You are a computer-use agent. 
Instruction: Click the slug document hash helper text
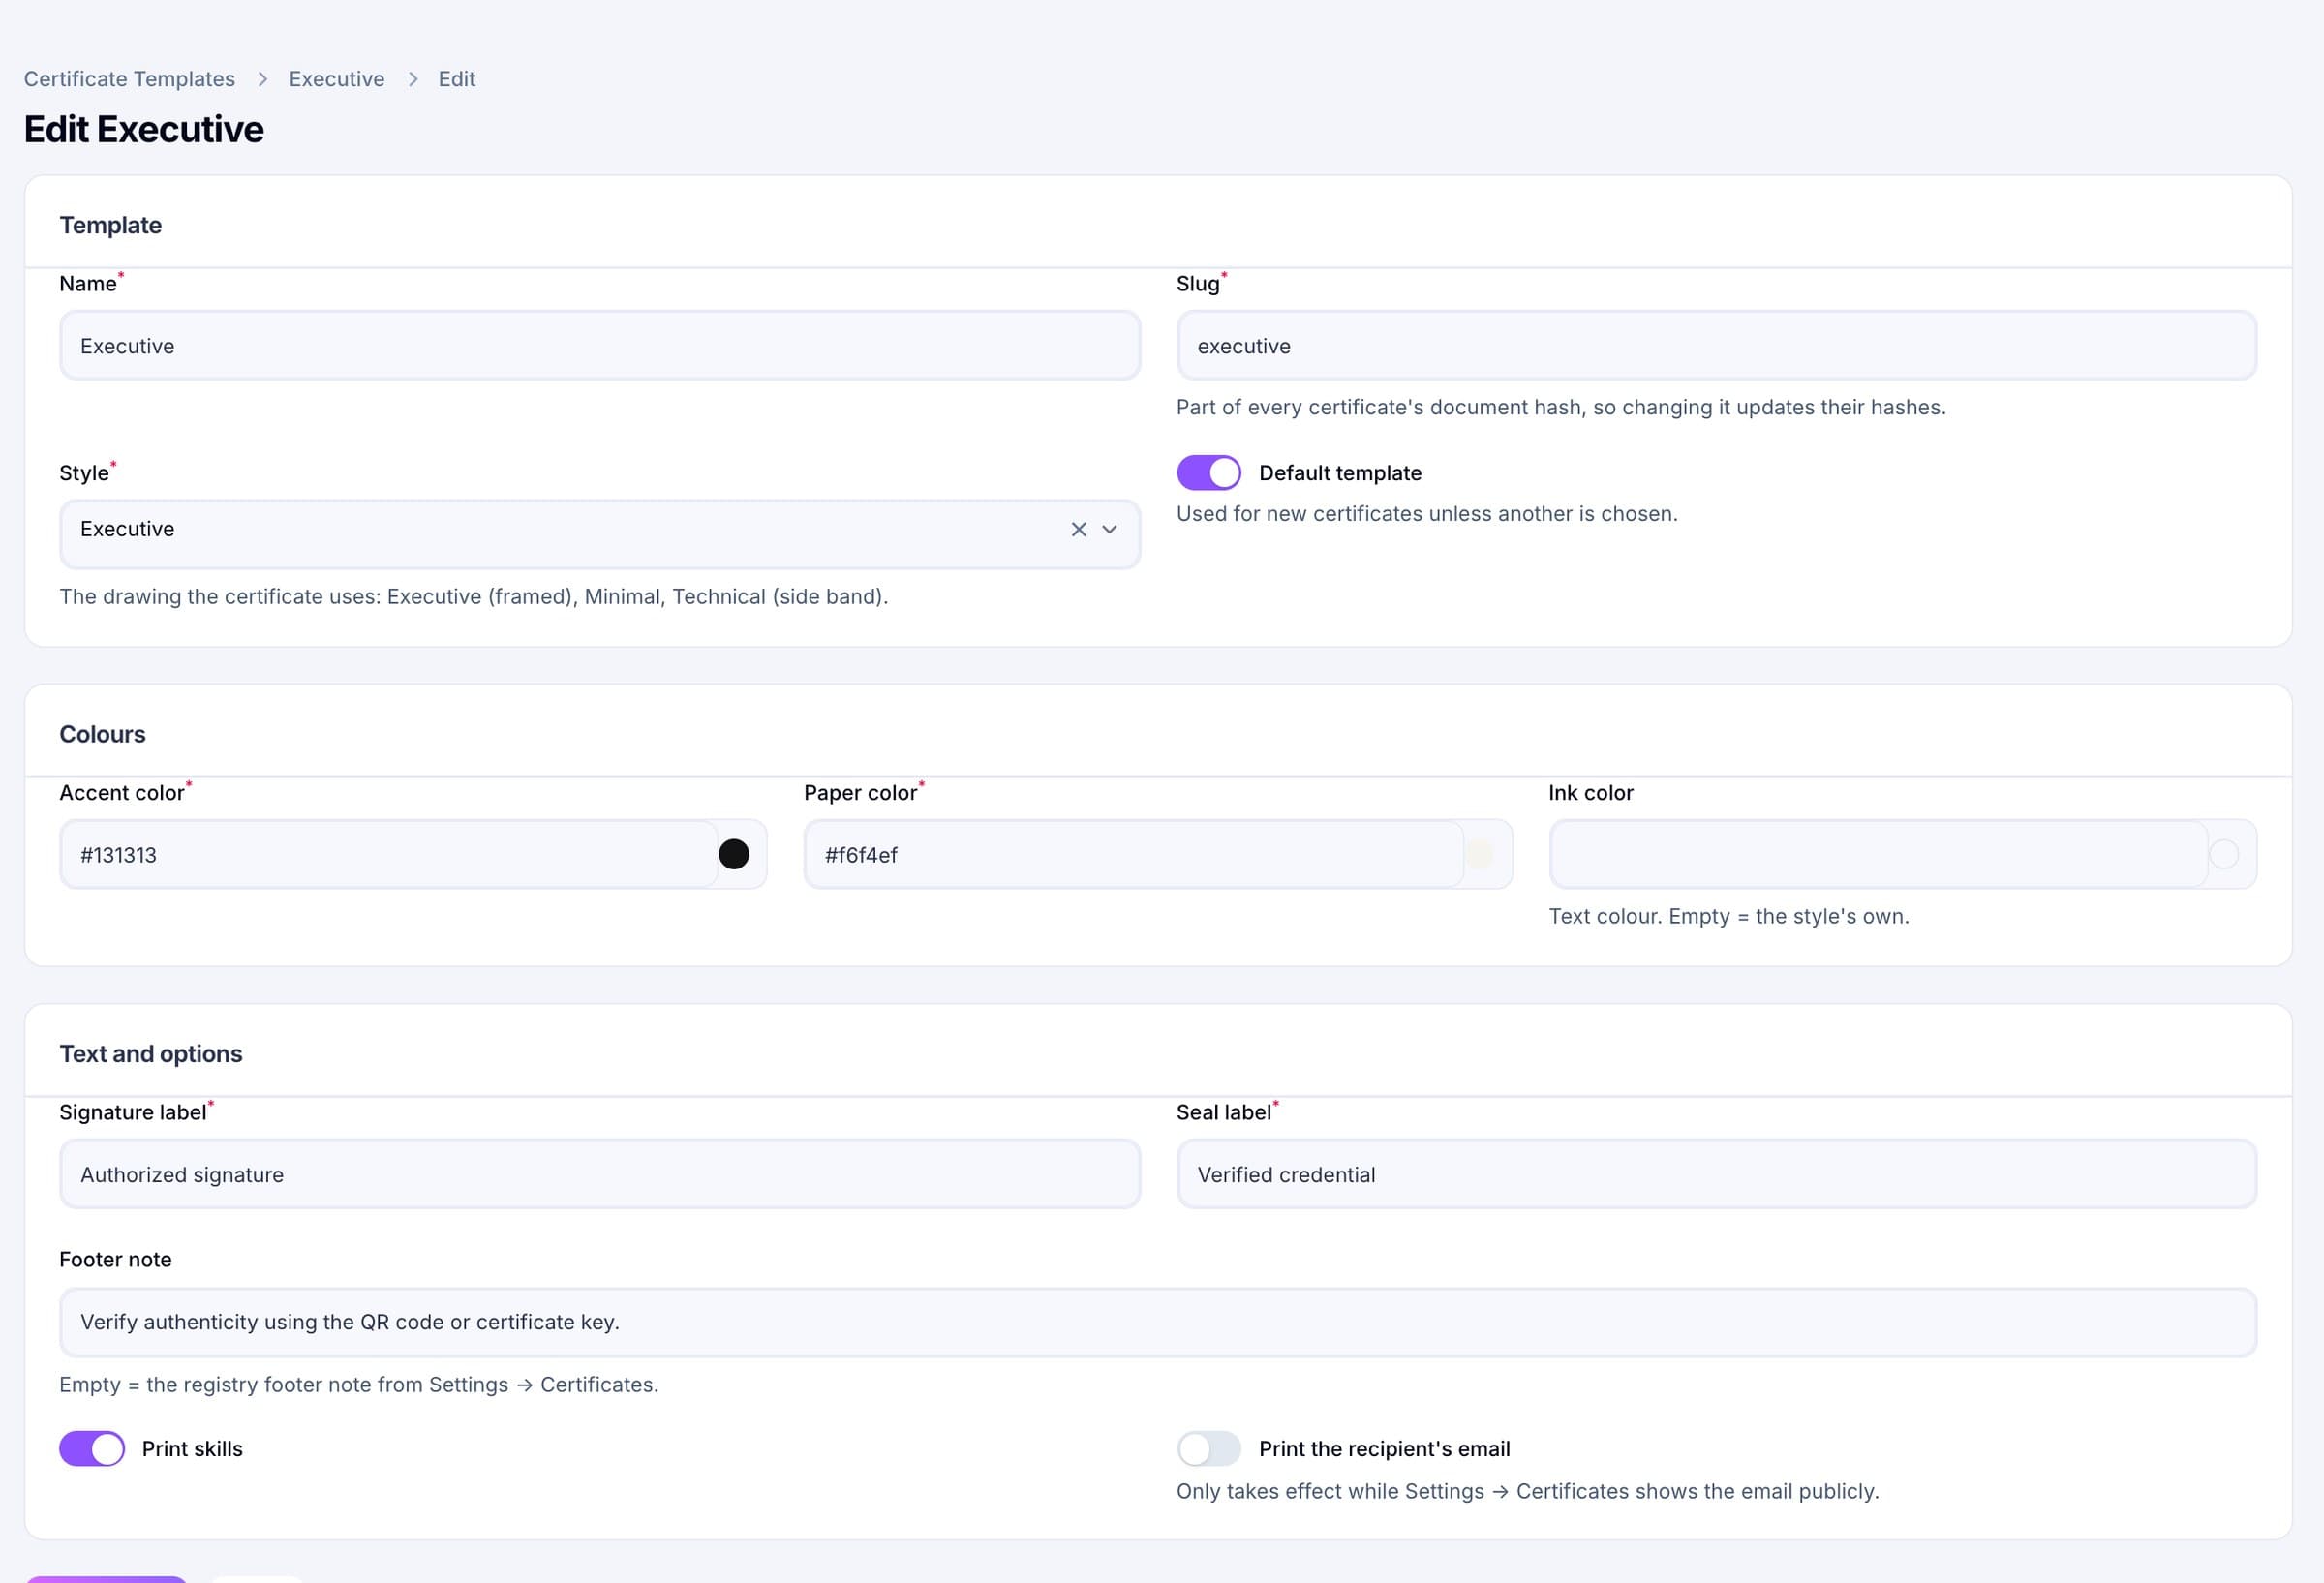tap(1561, 407)
